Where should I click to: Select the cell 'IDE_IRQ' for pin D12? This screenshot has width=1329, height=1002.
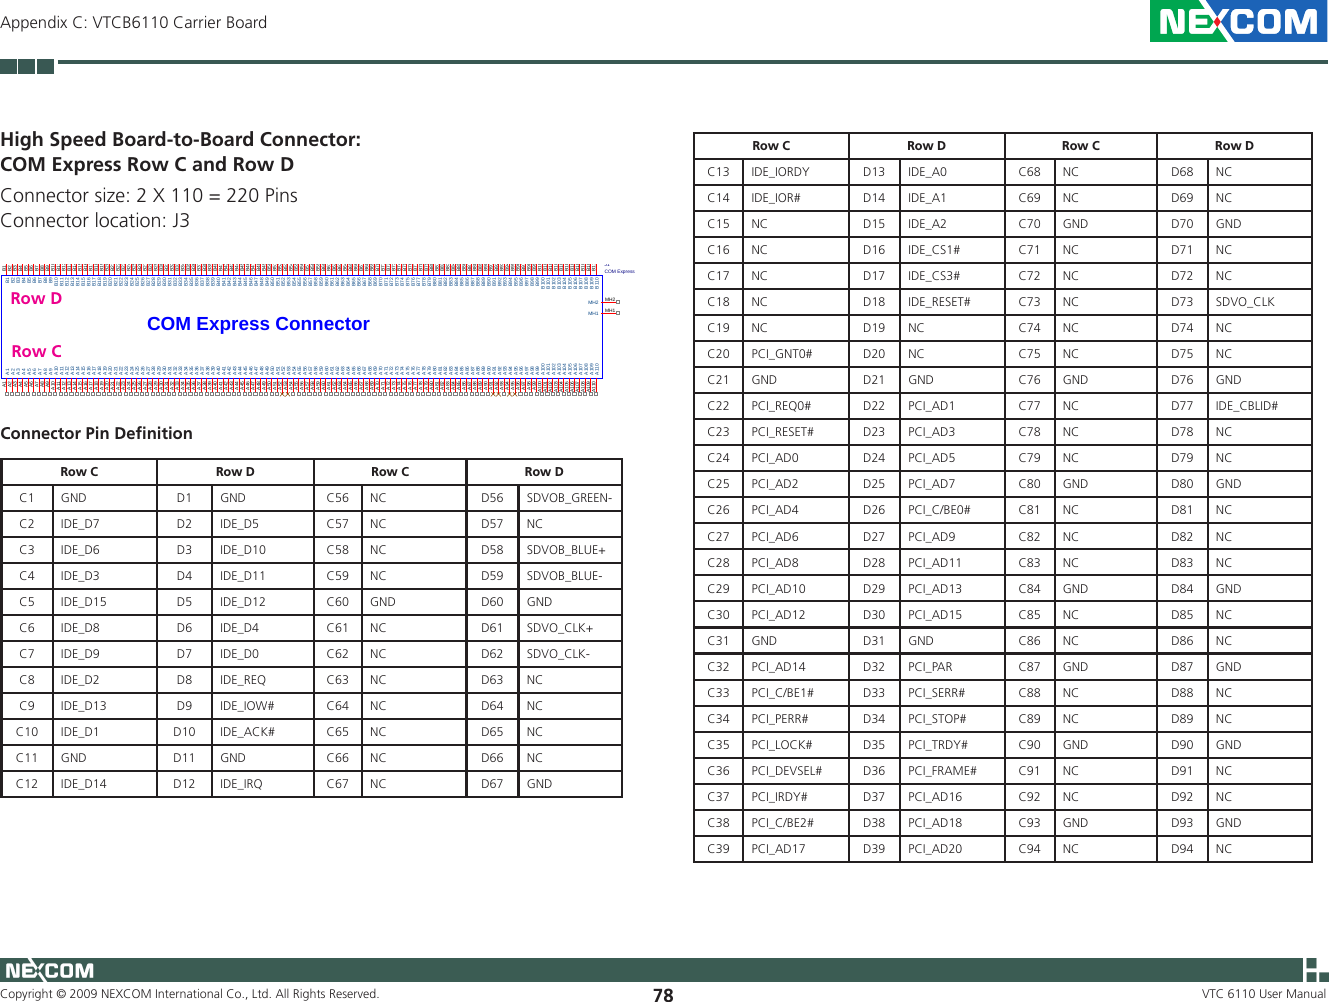coord(262,784)
